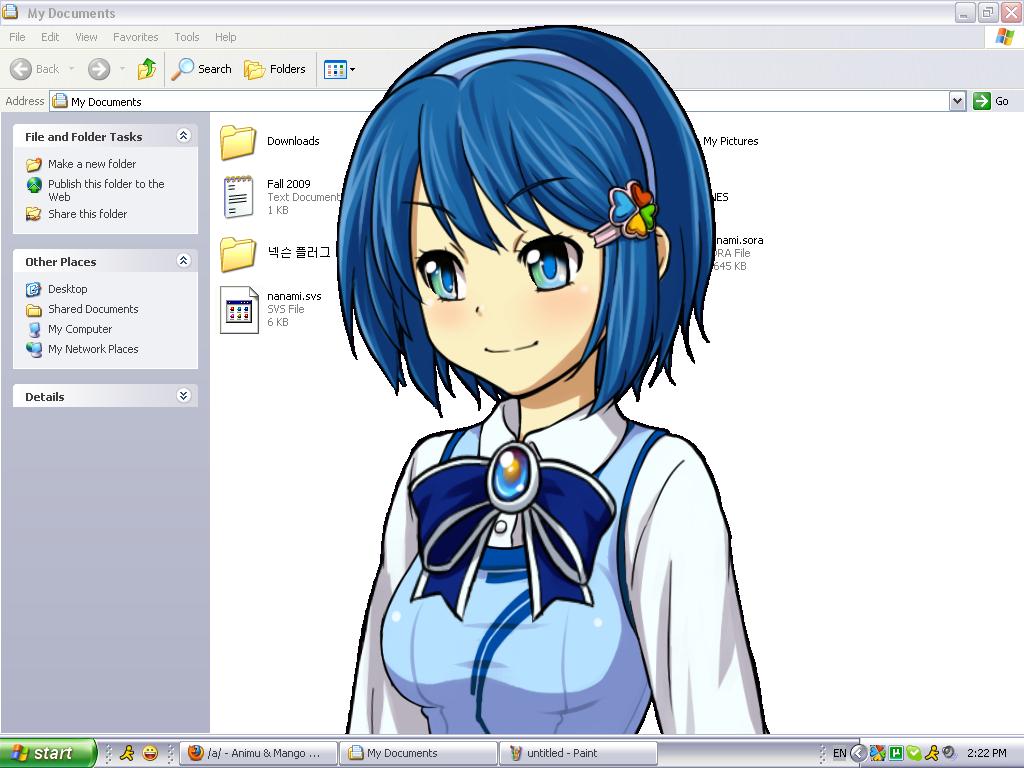Click the green shield tray icon
The width and height of the screenshot is (1024, 768).
click(914, 753)
